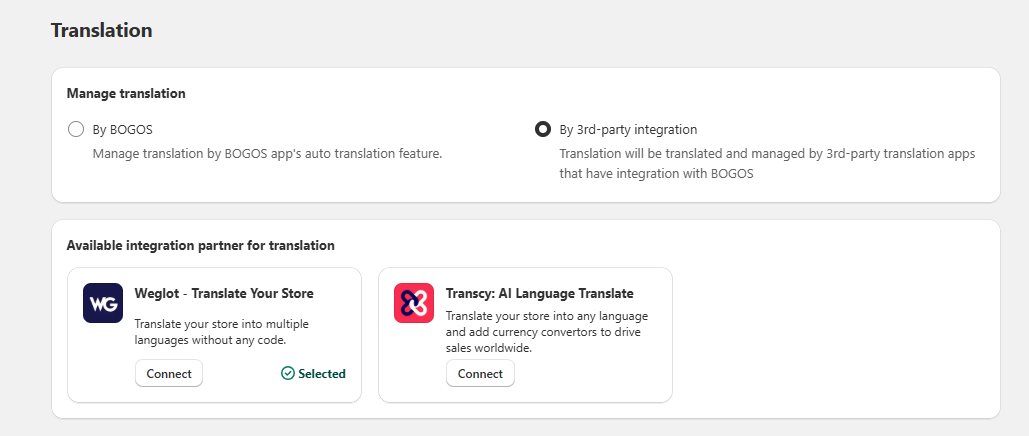
Task: Click the green Selected checkmark icon
Action: point(288,374)
